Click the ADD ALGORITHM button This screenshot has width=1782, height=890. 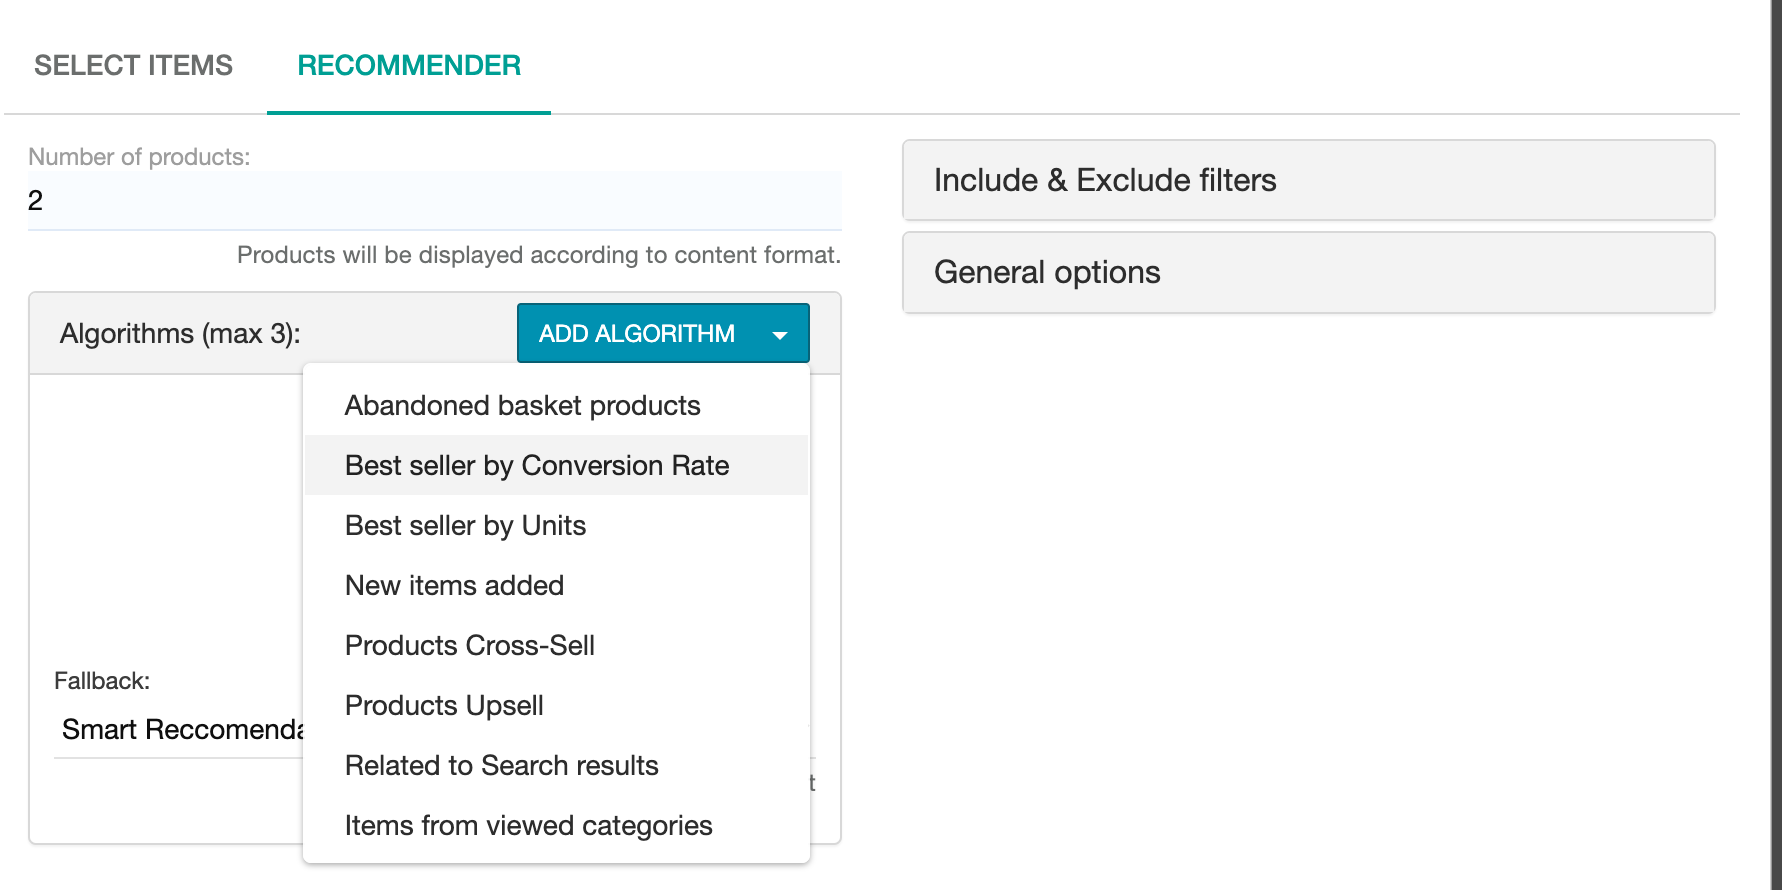[x=637, y=333]
